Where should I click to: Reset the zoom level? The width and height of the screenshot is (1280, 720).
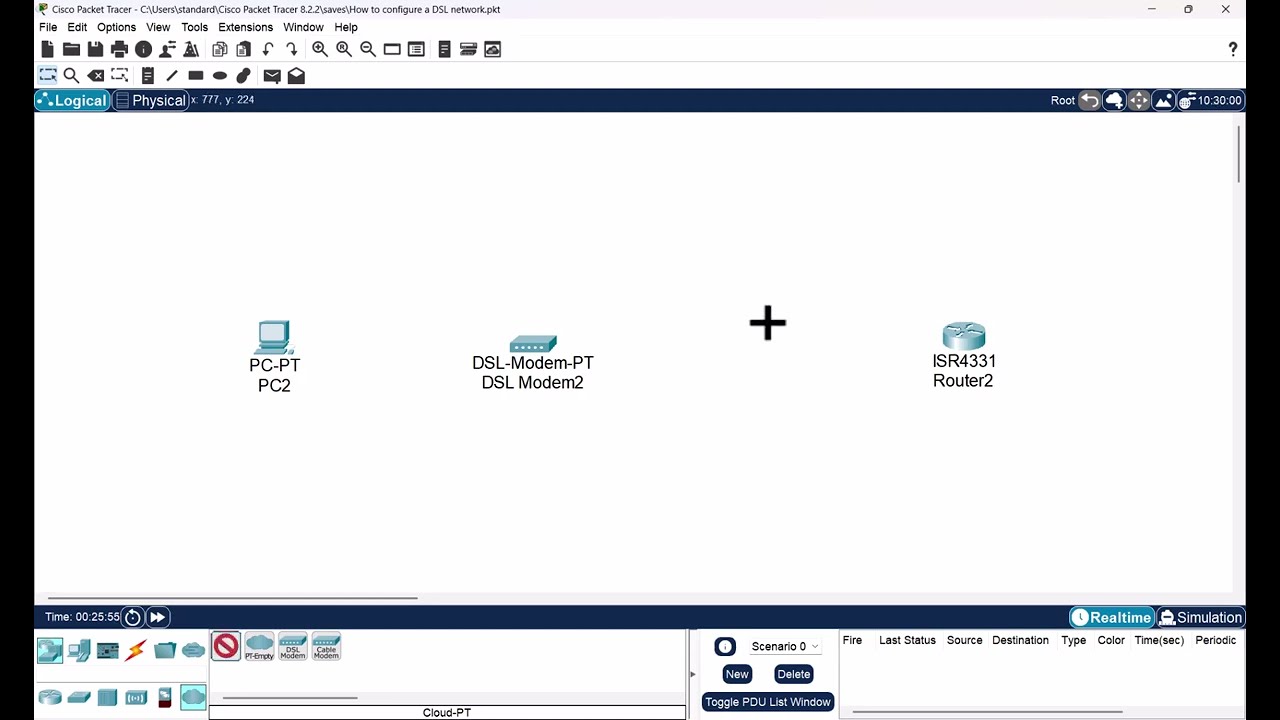[x=344, y=49]
